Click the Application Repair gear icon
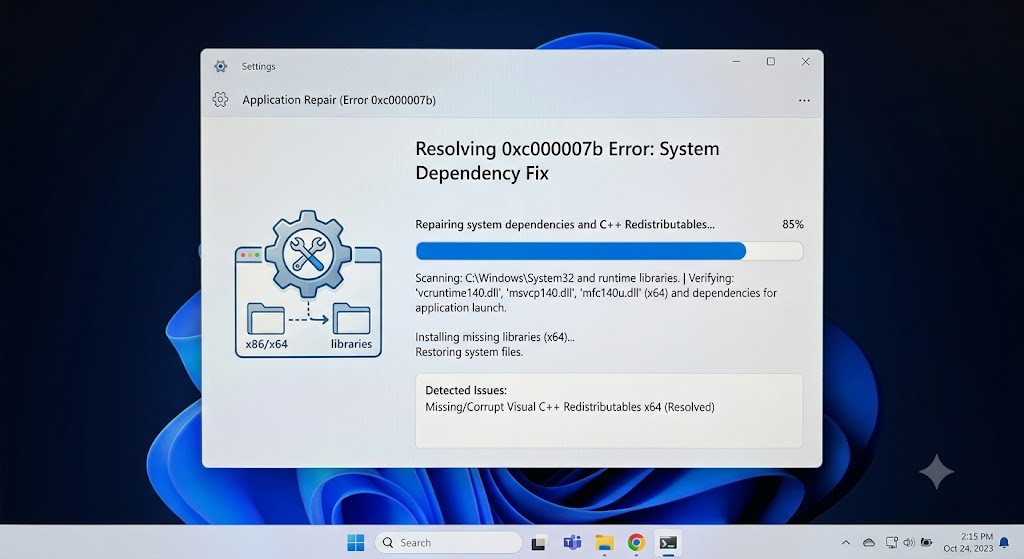Screen dimensions: 1024x559 coord(221,100)
